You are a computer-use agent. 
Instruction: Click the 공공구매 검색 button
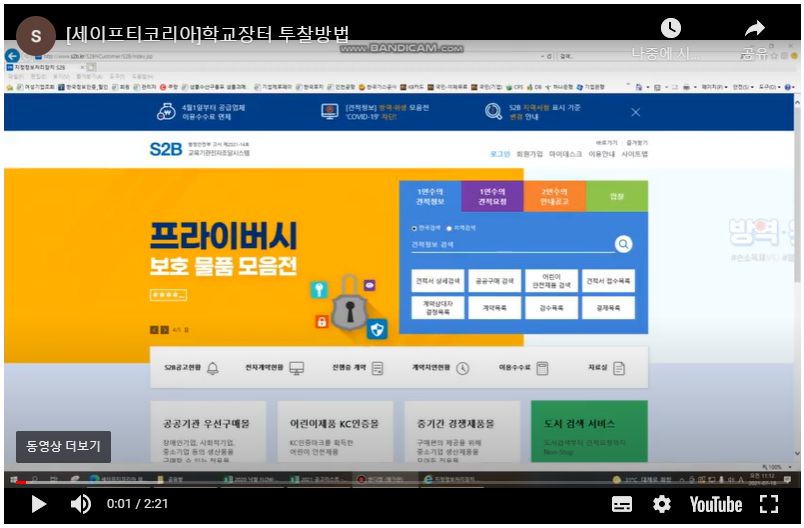tap(494, 280)
